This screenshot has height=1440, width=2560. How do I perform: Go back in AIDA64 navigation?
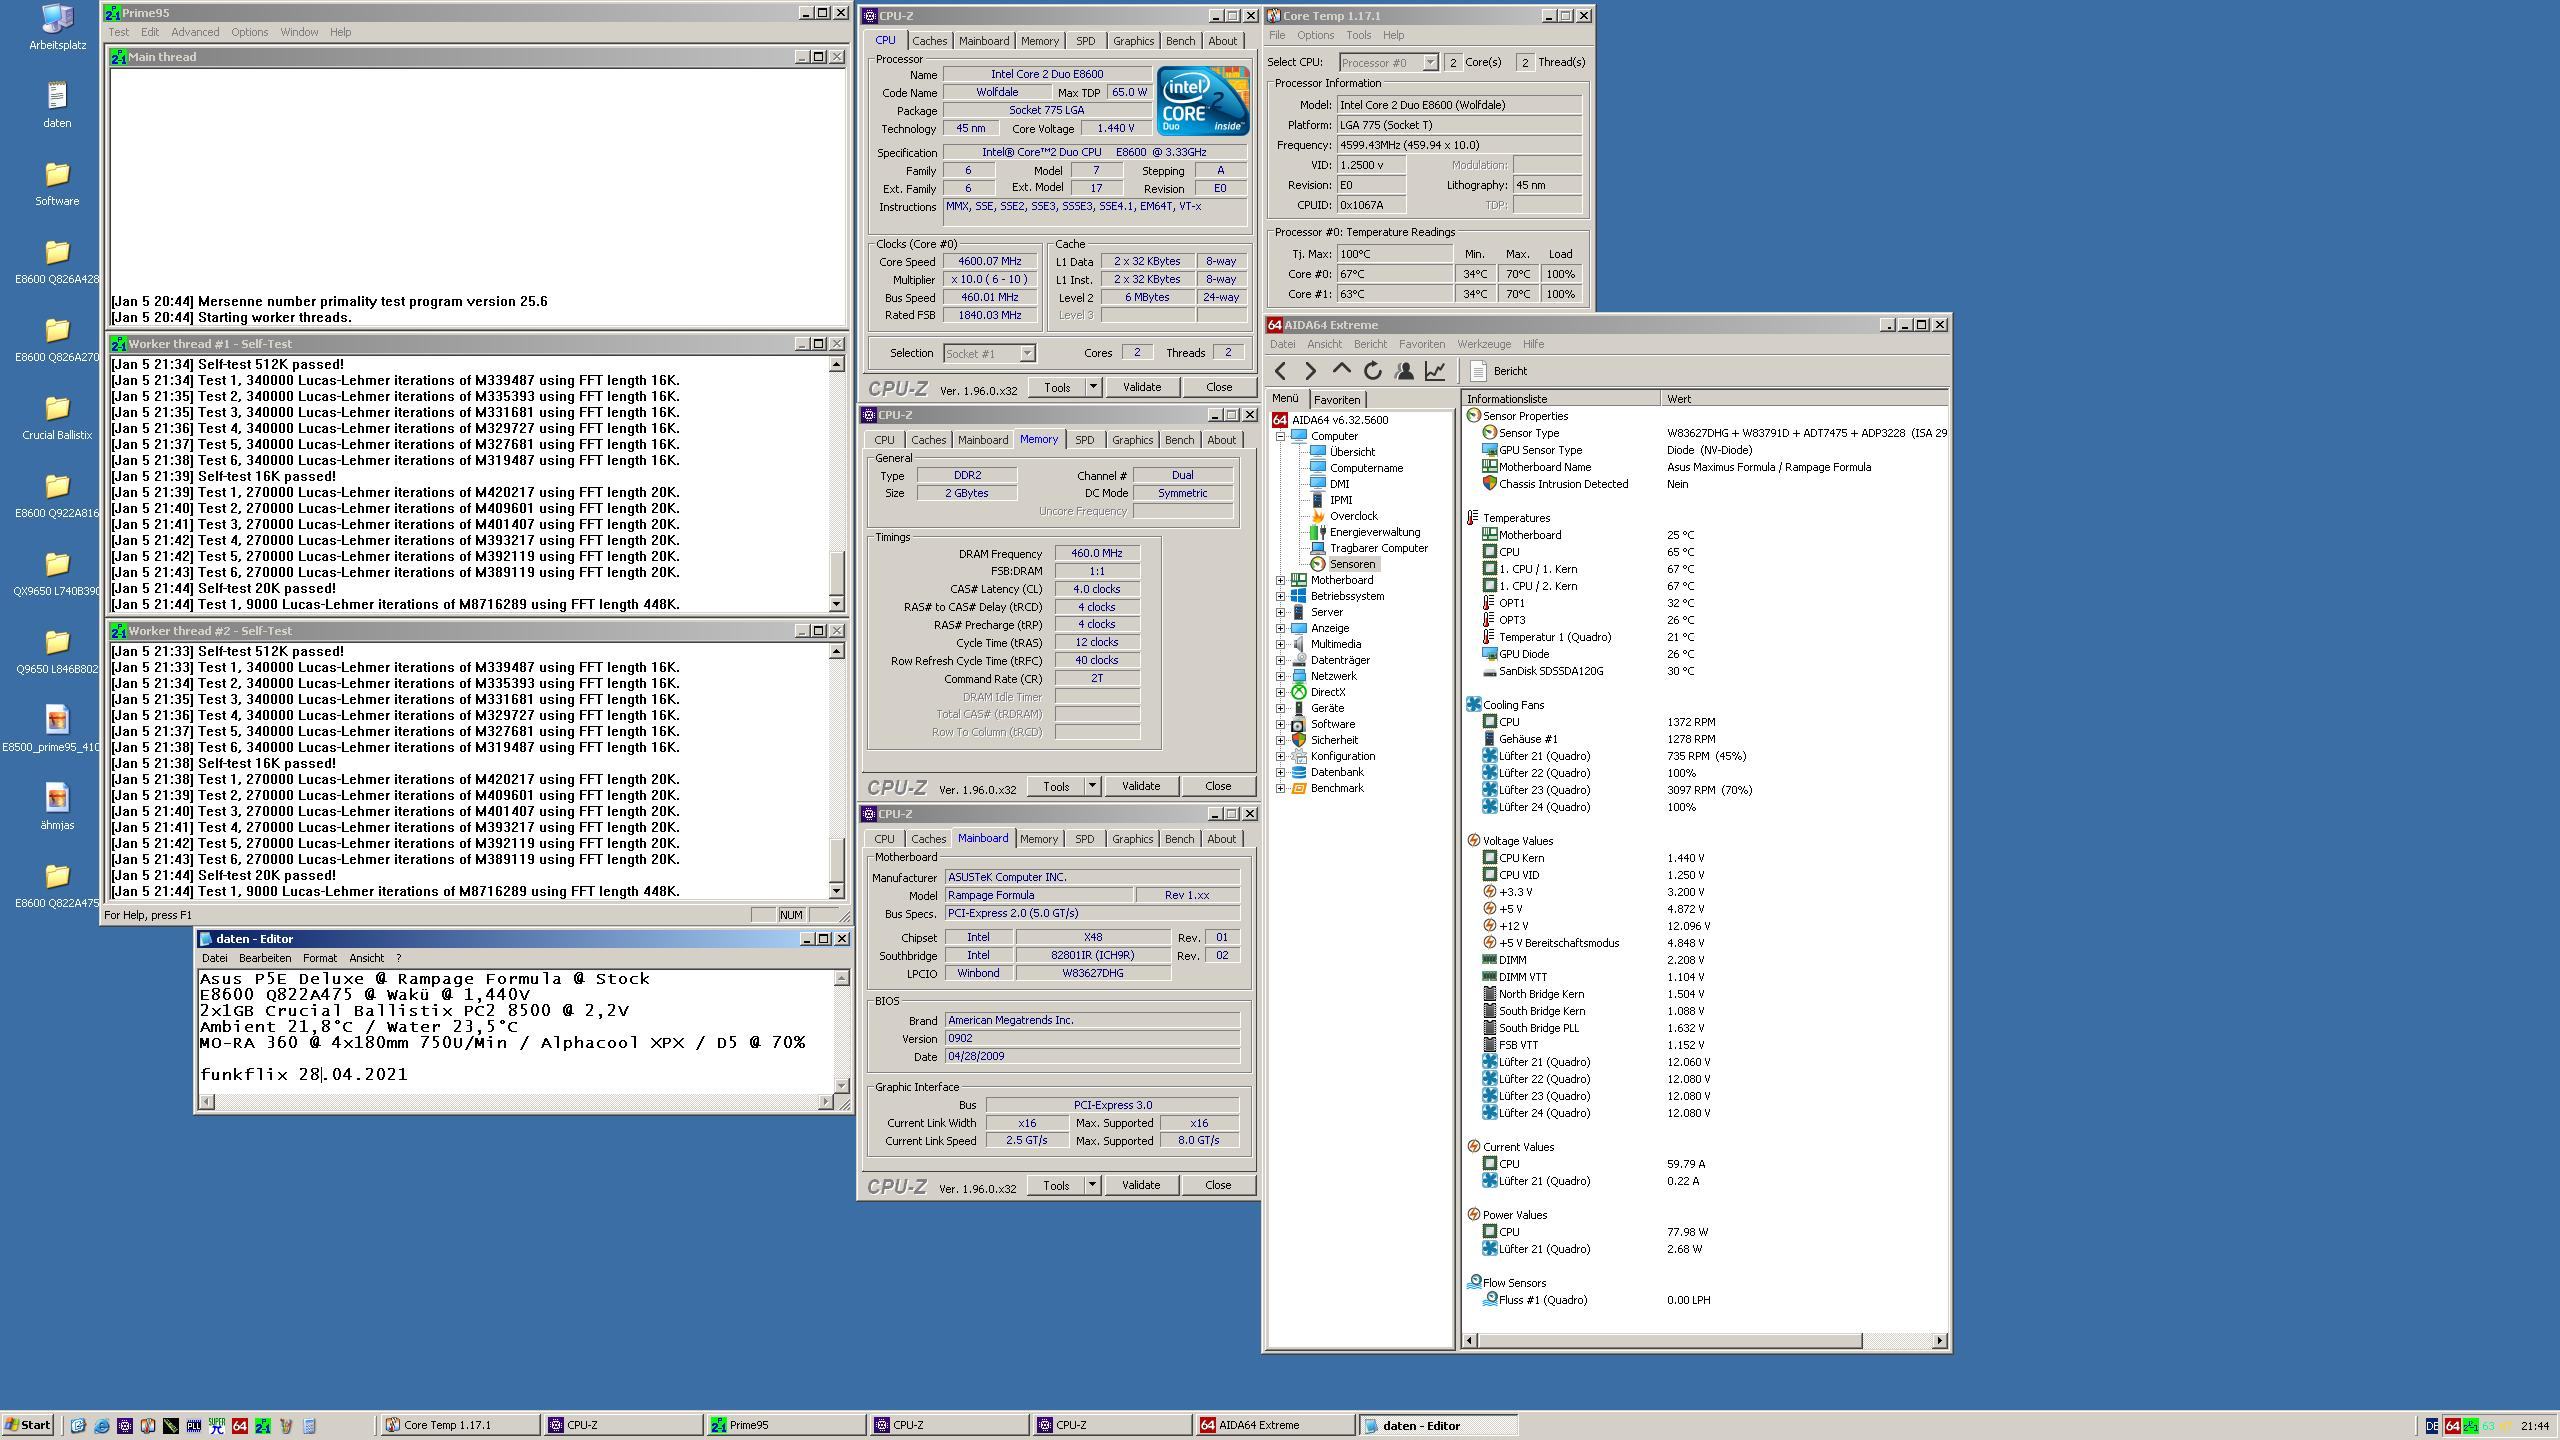click(x=1281, y=371)
